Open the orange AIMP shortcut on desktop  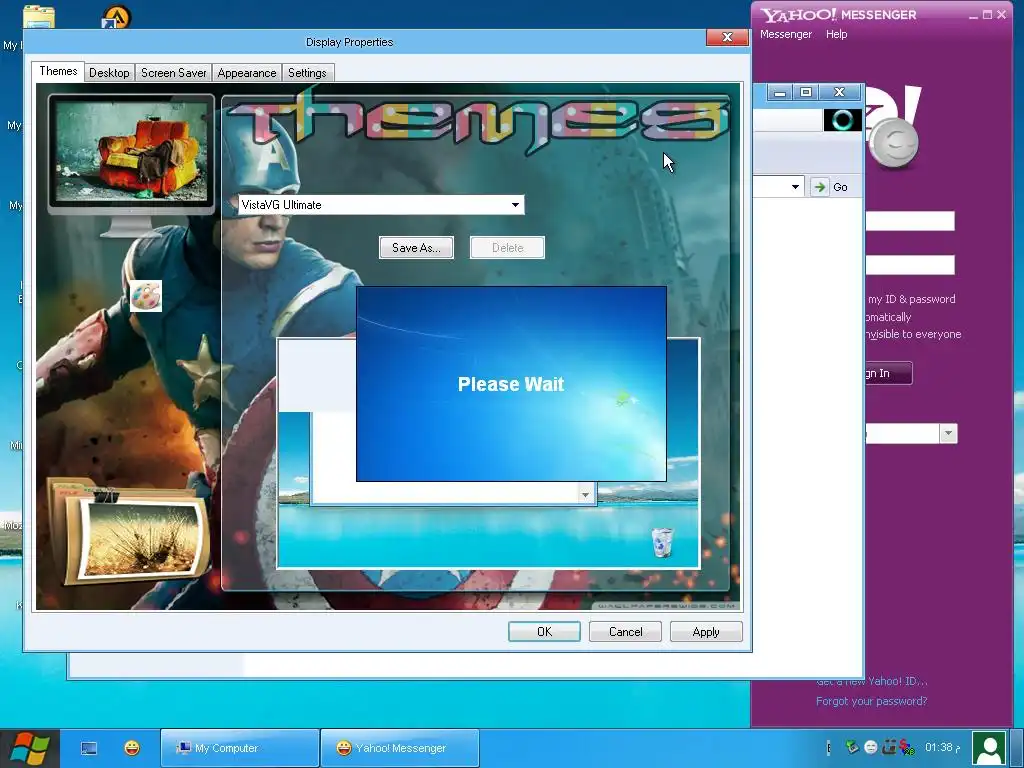pos(116,17)
